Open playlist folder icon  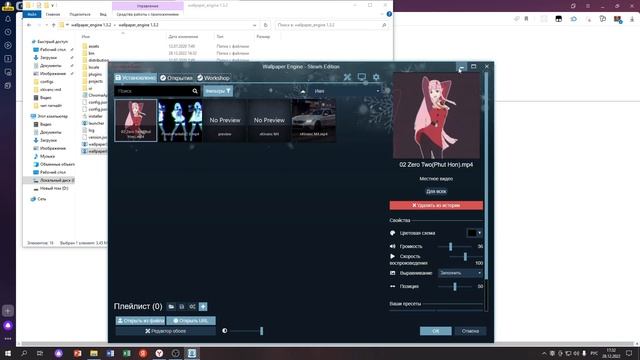(171, 307)
